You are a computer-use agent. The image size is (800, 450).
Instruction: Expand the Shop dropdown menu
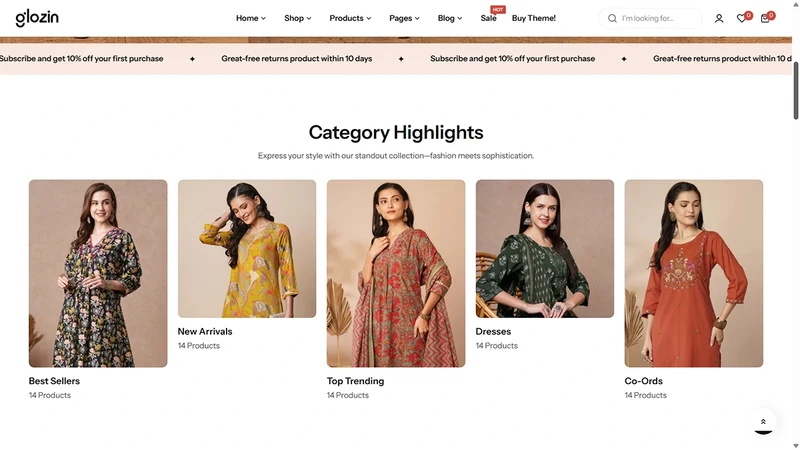pyautogui.click(x=297, y=18)
